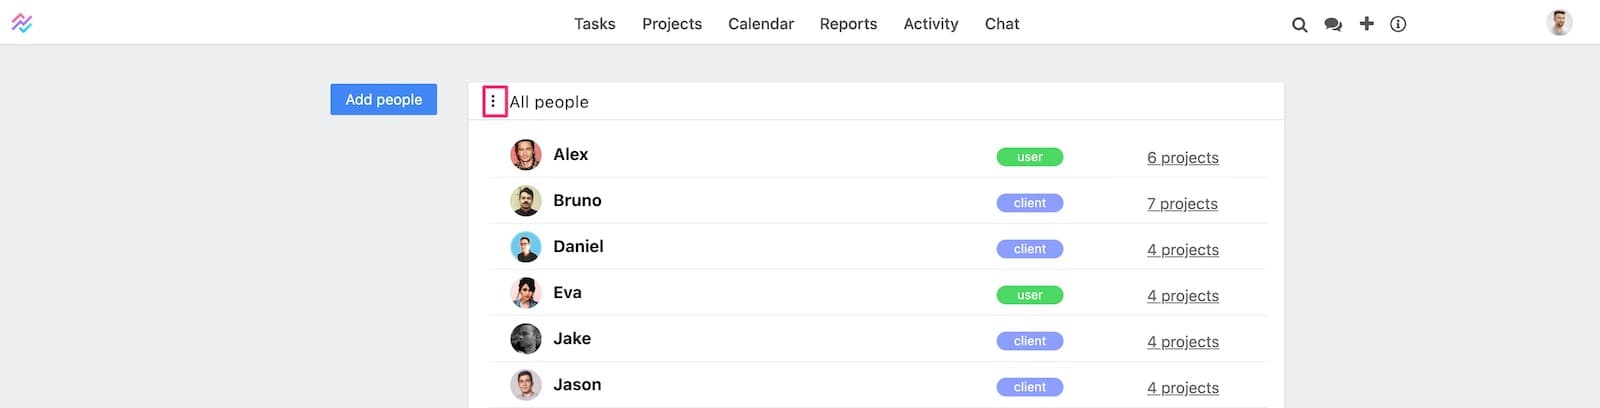Image resolution: width=1600 pixels, height=408 pixels.
Task: Switch to the Projects tab
Action: click(x=671, y=24)
